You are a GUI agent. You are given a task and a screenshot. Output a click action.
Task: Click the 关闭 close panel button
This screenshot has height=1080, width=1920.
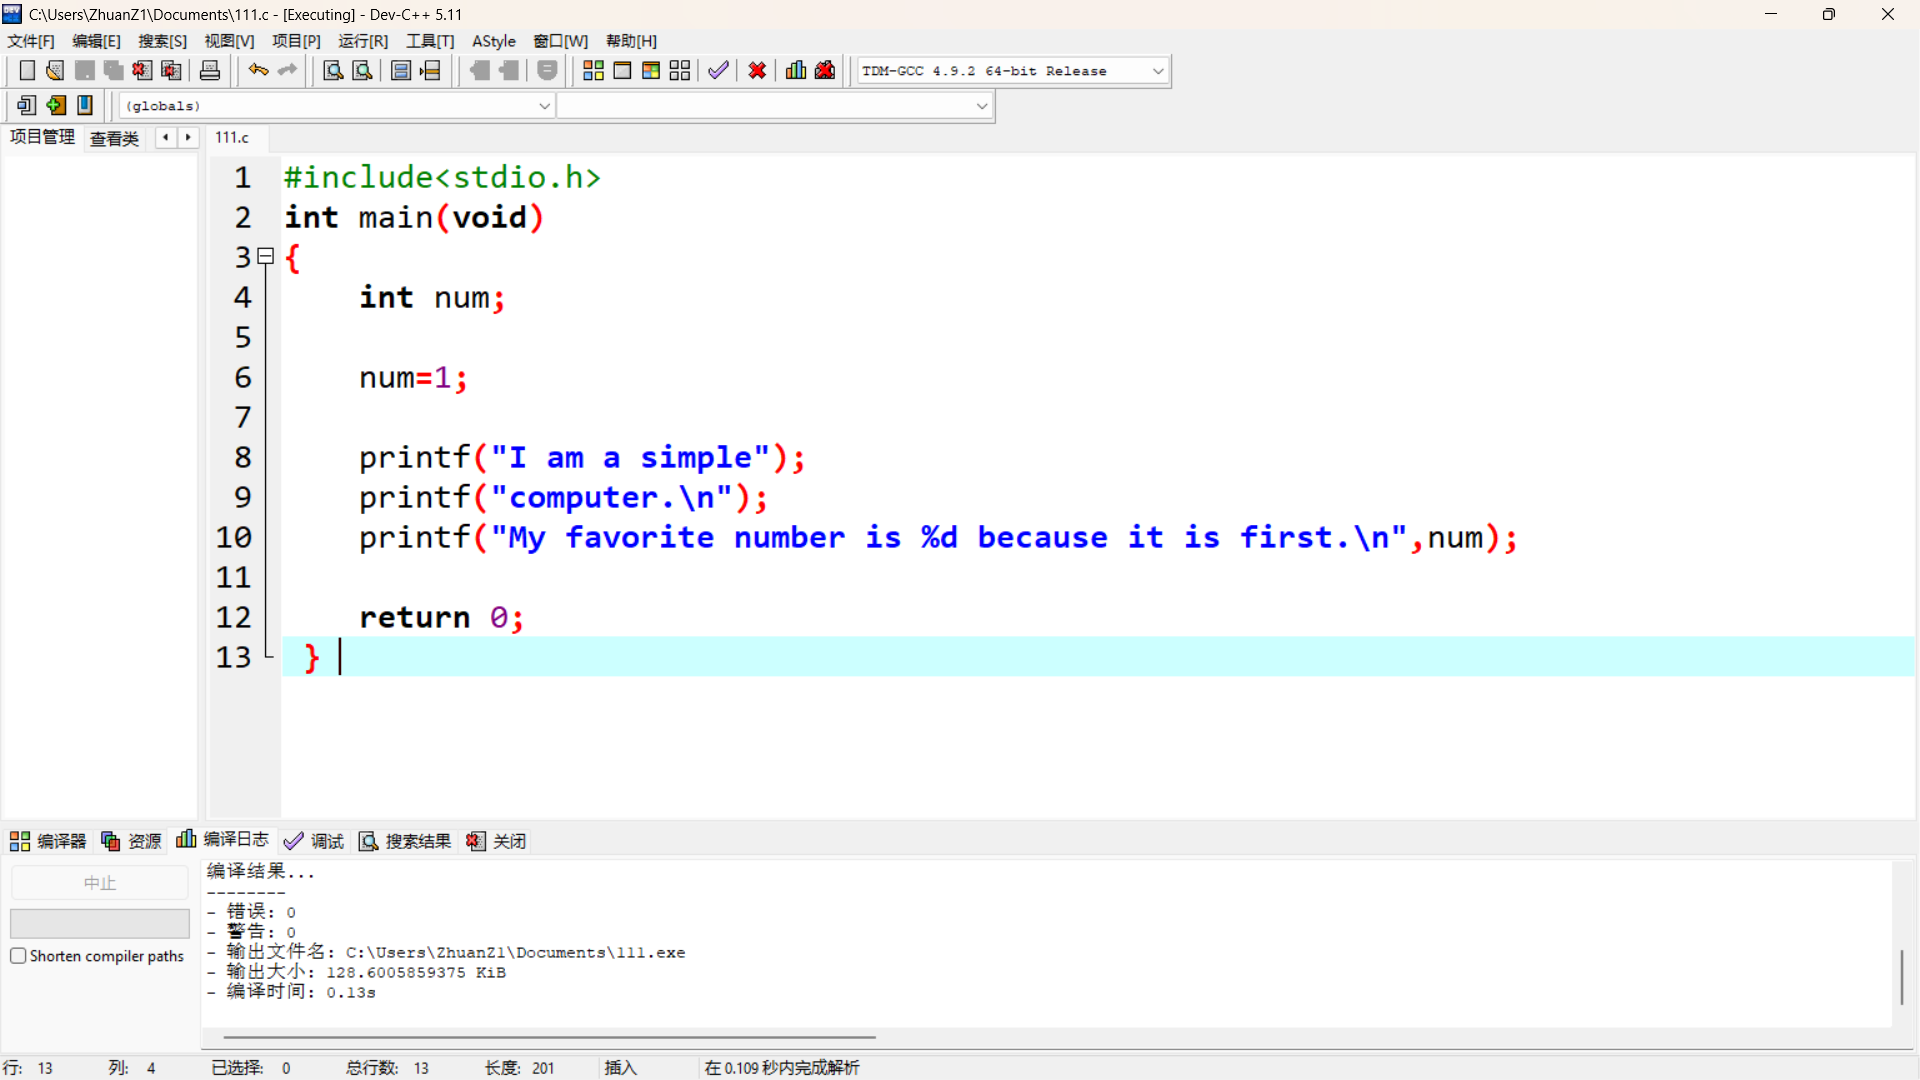click(496, 841)
